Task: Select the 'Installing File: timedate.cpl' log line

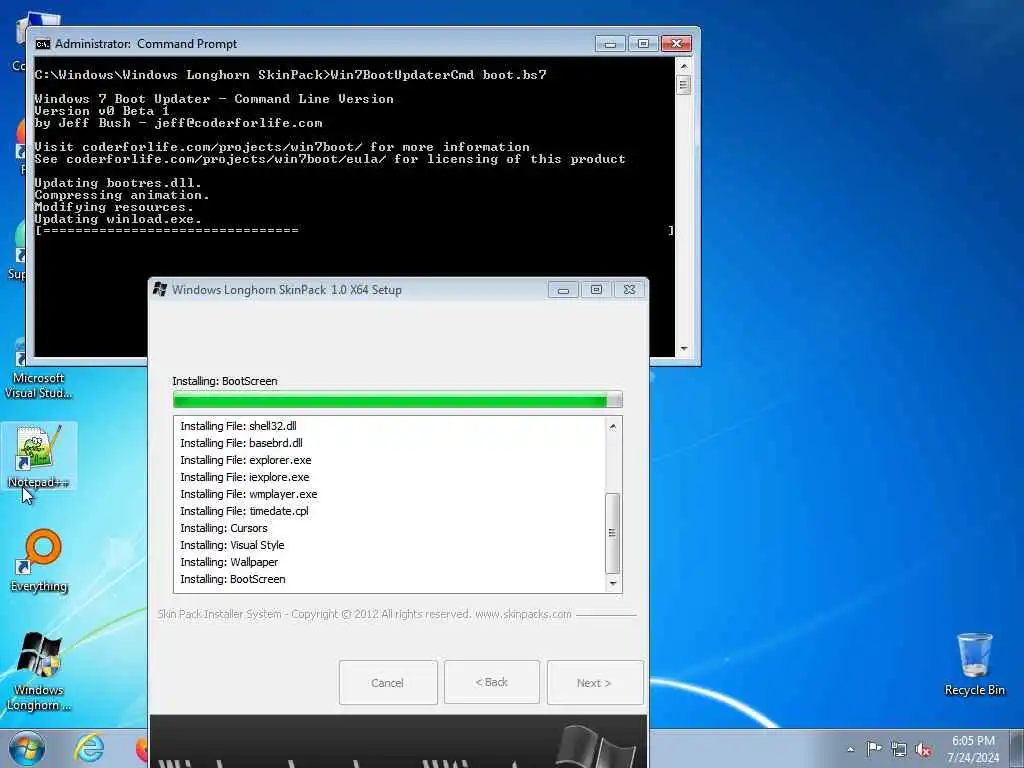Action: (x=244, y=511)
